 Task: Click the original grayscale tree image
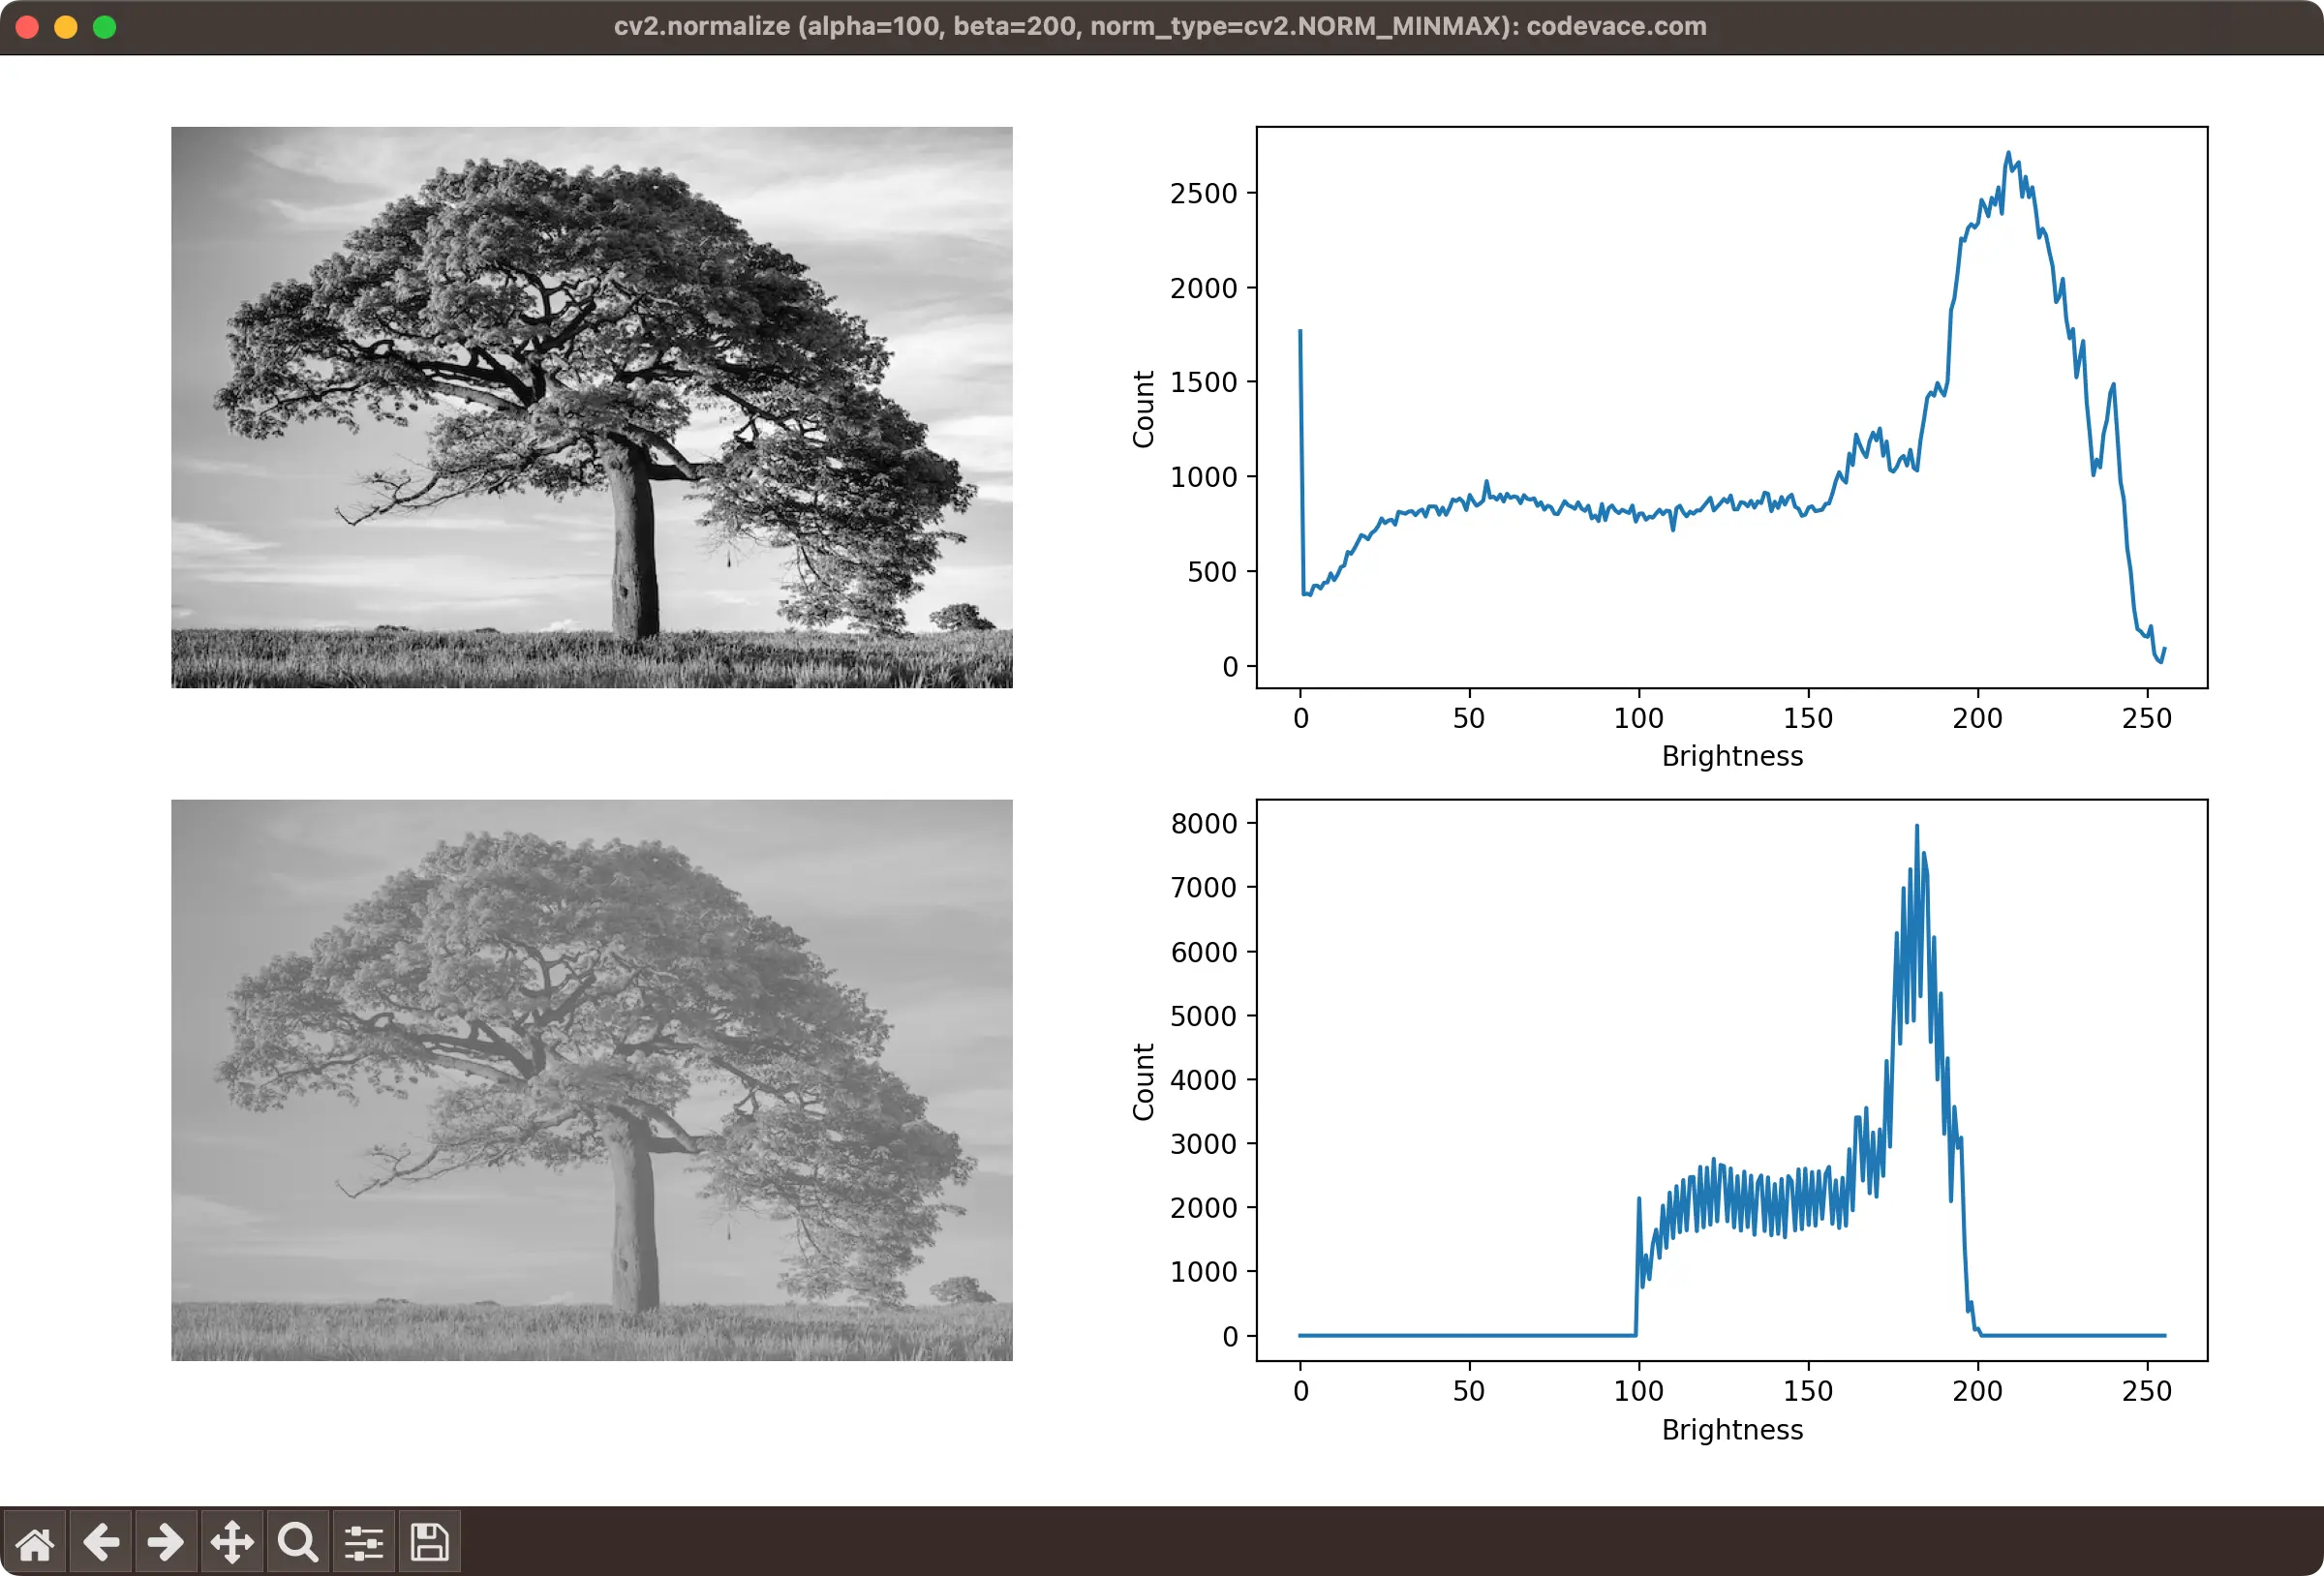591,407
